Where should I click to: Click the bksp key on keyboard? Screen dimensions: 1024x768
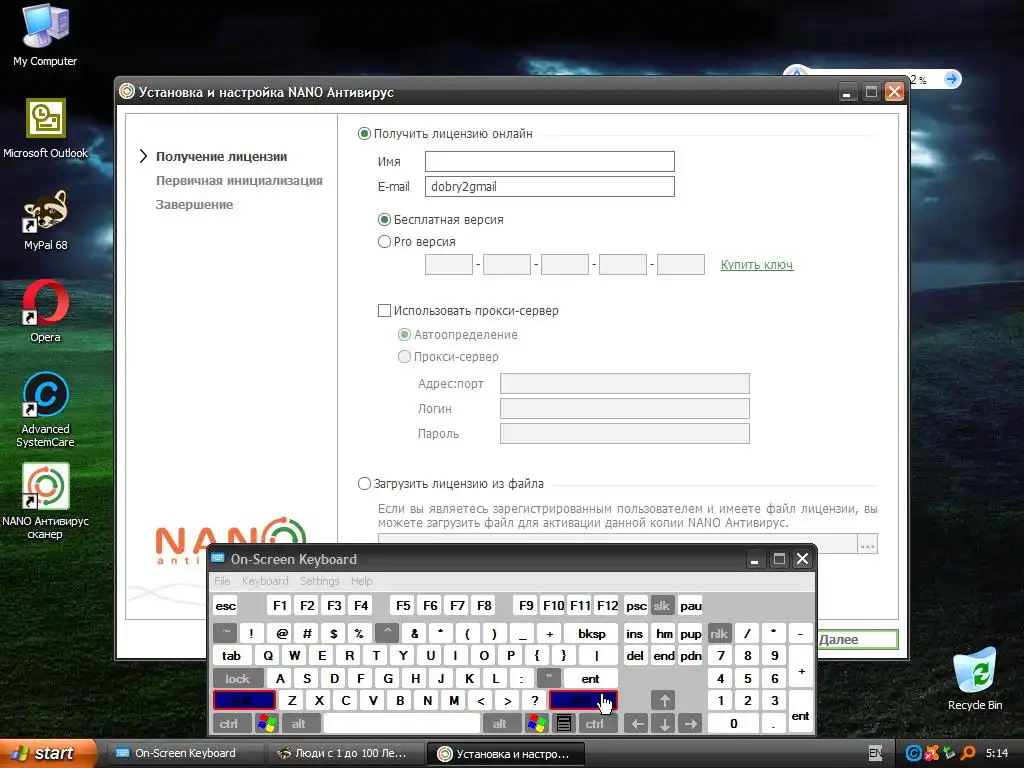coord(591,633)
